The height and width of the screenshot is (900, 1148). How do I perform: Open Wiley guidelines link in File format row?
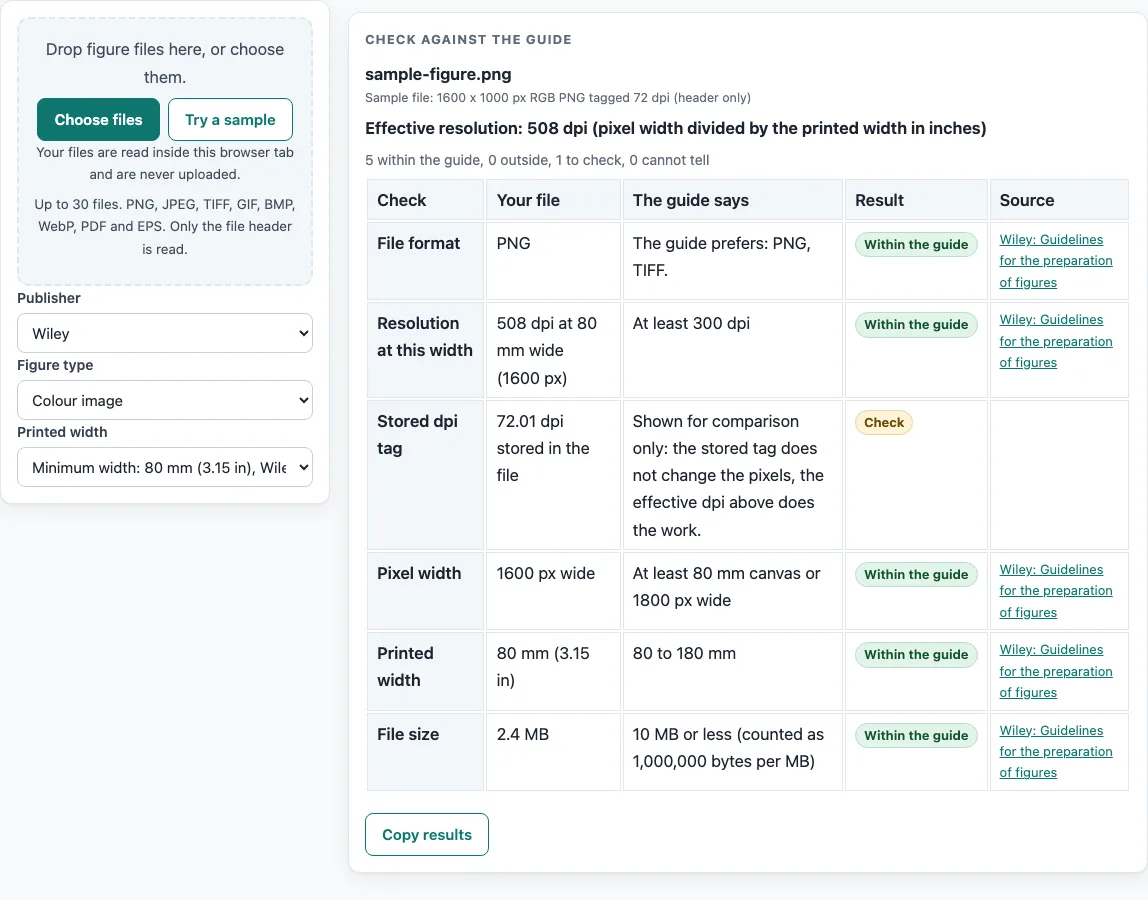pyautogui.click(x=1056, y=261)
